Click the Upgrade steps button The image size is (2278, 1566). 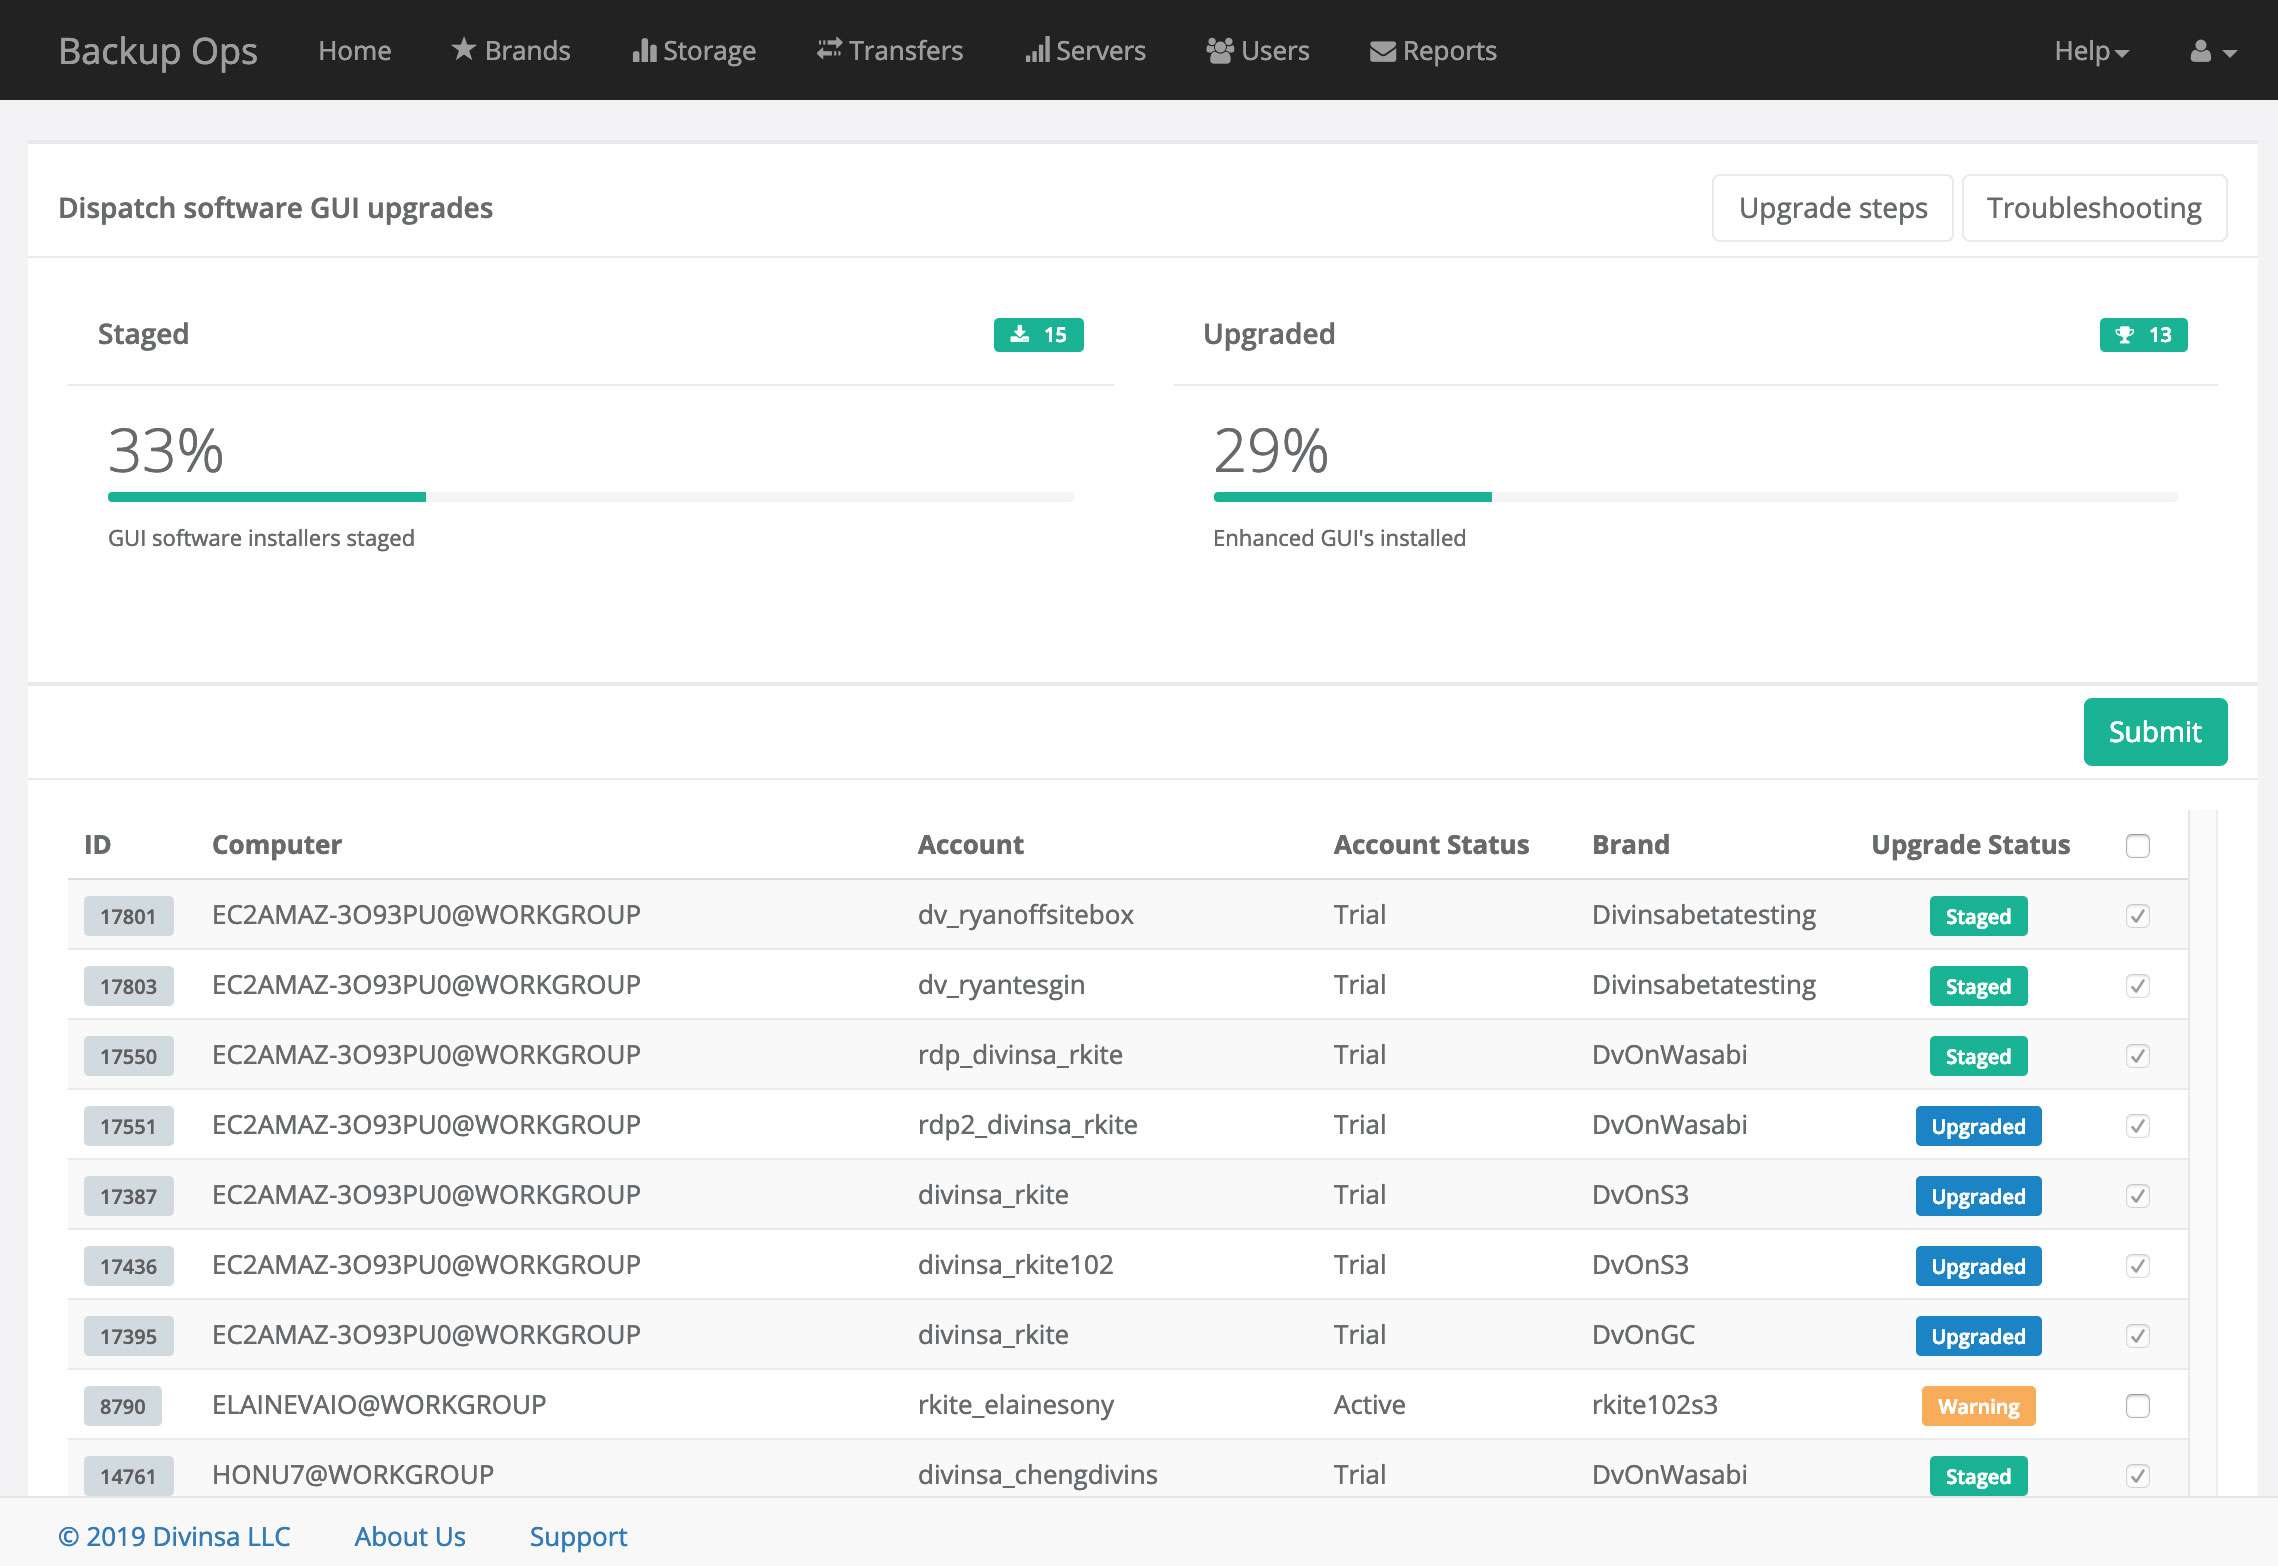[1833, 208]
